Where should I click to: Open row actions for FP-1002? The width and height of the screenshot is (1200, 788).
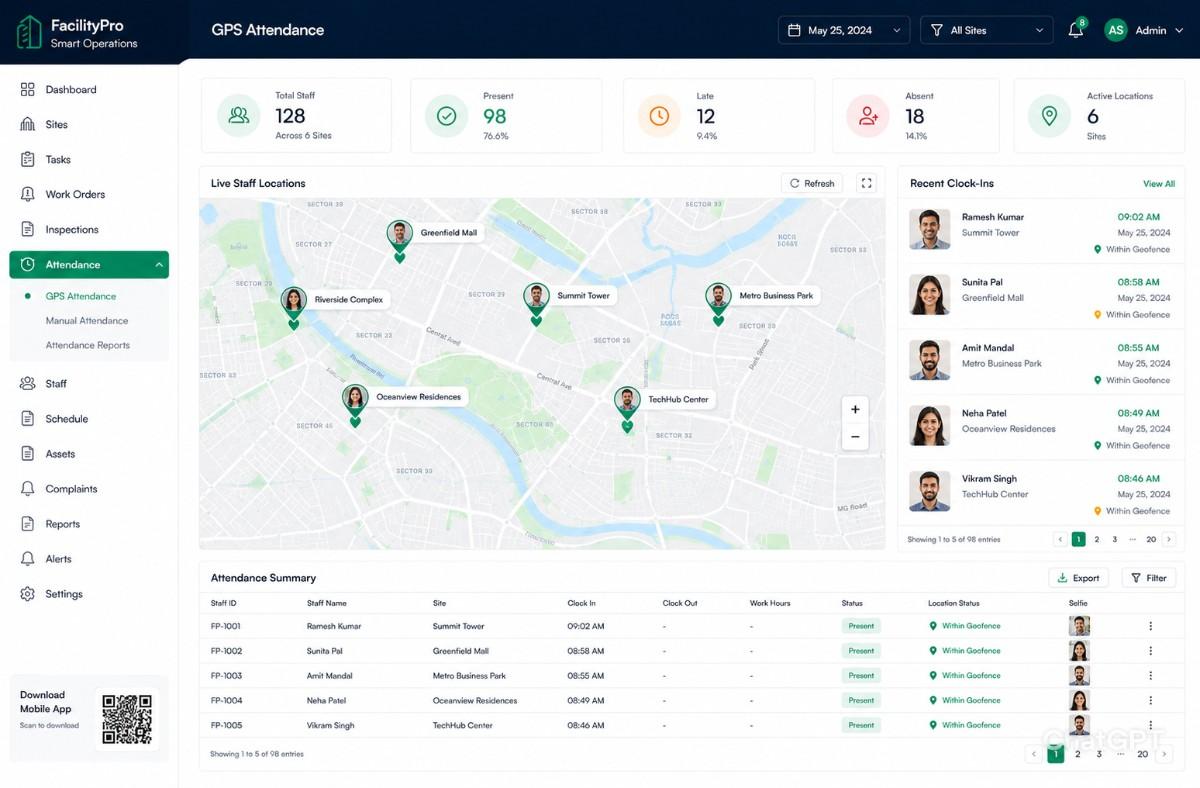coord(1150,651)
